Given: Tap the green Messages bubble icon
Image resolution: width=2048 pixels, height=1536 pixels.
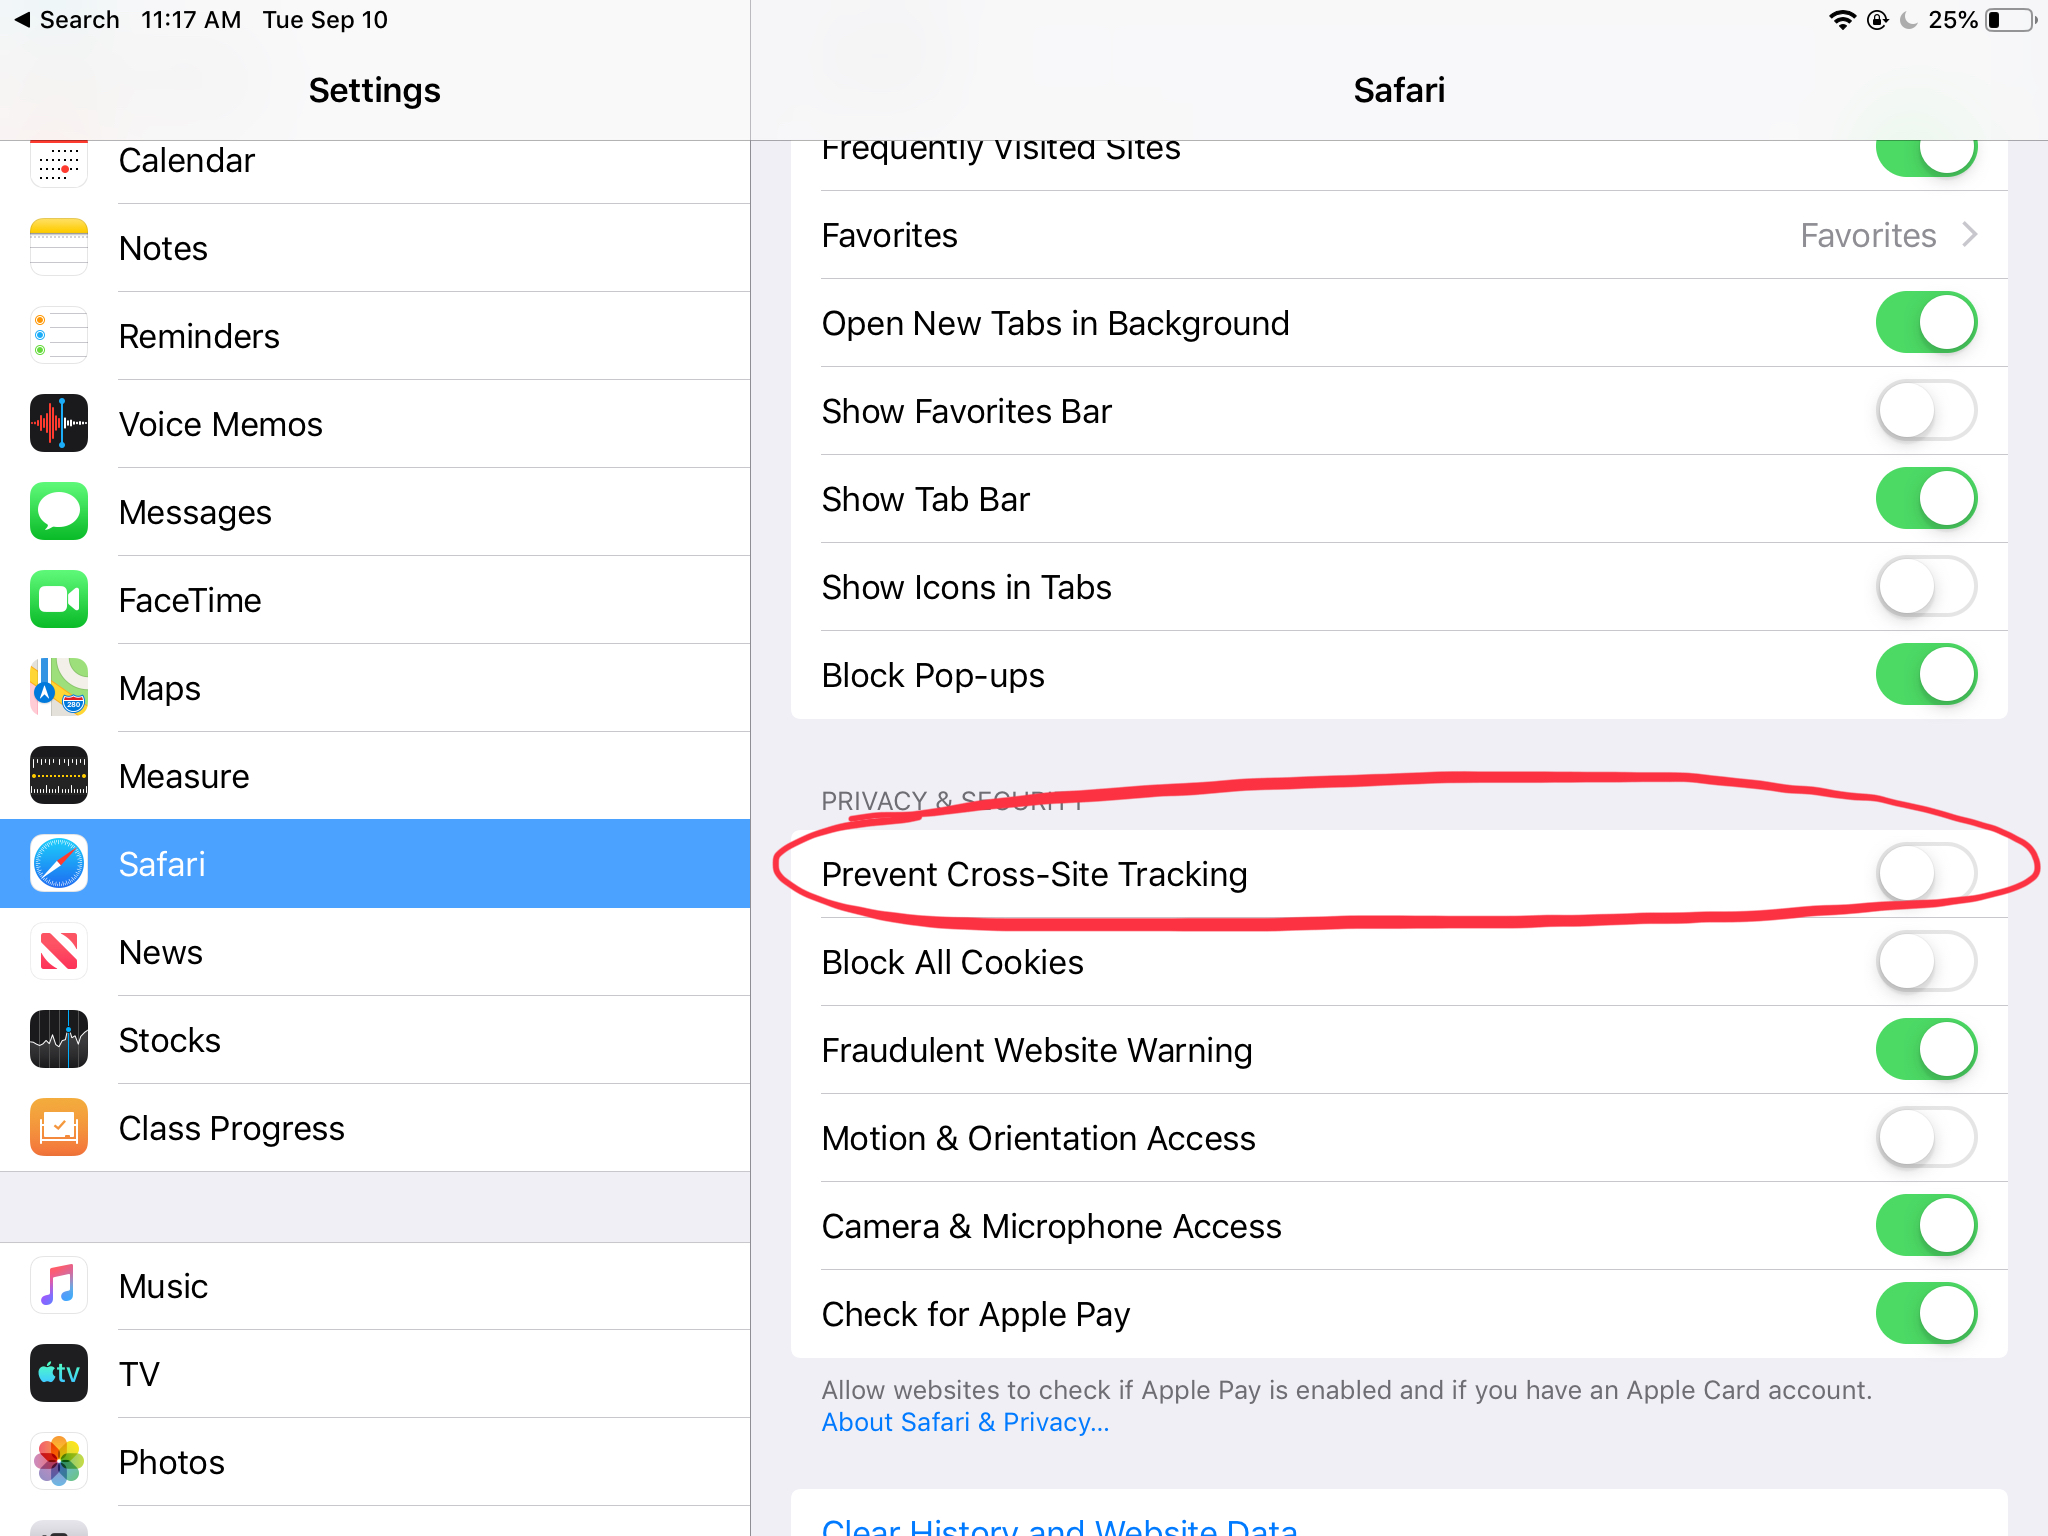Looking at the screenshot, I should [x=59, y=511].
